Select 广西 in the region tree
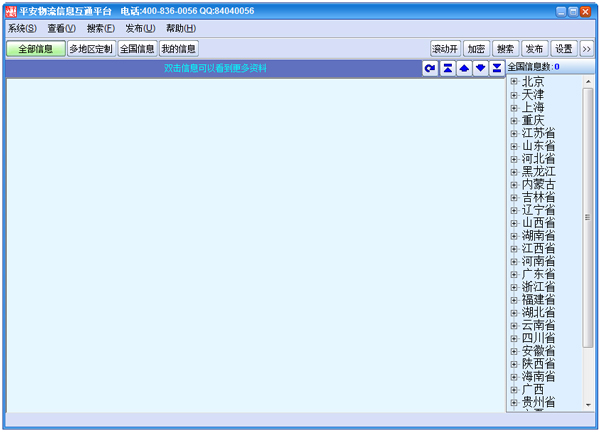Viewport: 600px width, 432px height. pyautogui.click(x=533, y=390)
